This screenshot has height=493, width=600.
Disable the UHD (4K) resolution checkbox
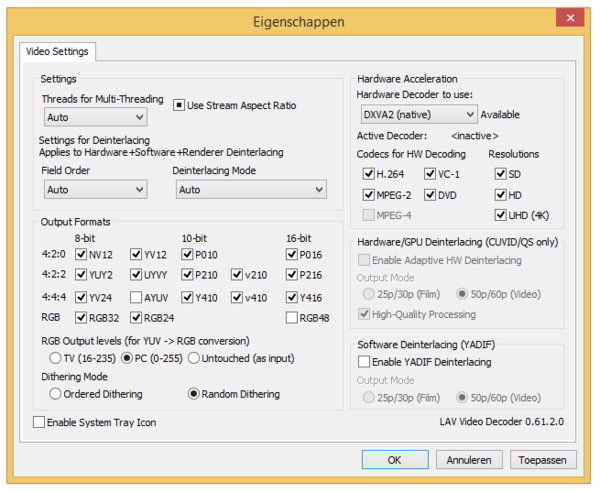[x=500, y=215]
